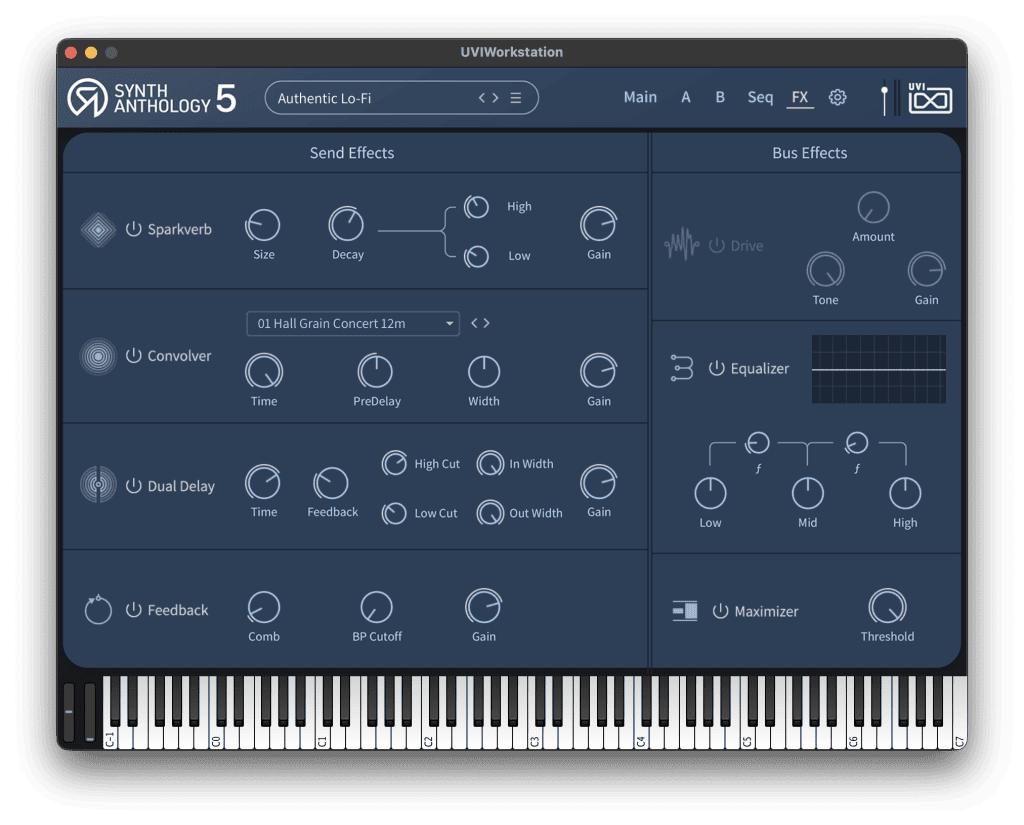Viewport: 1024px width, 825px height.
Task: Click the Dual Delay In Width knob
Action: pyautogui.click(x=490, y=464)
